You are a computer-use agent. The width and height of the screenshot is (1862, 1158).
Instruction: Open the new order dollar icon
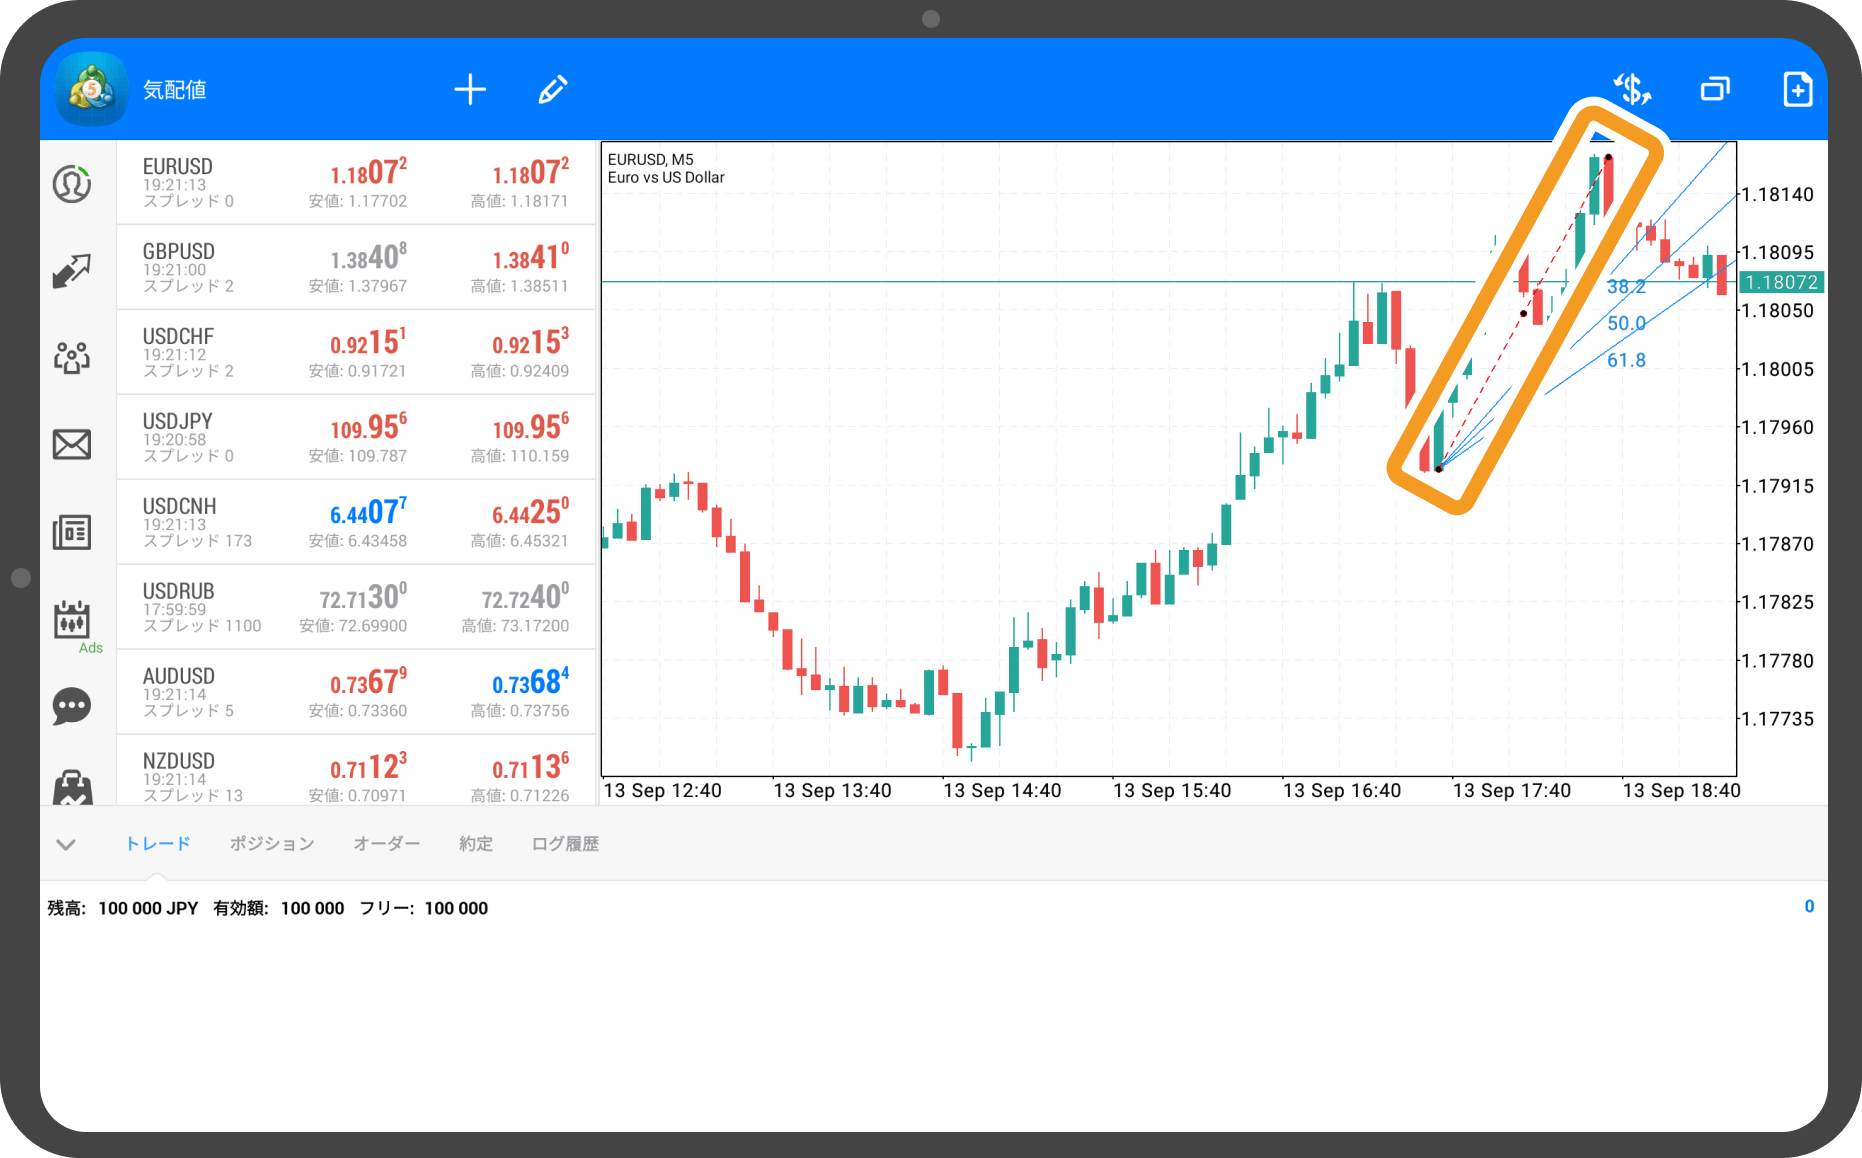1632,90
